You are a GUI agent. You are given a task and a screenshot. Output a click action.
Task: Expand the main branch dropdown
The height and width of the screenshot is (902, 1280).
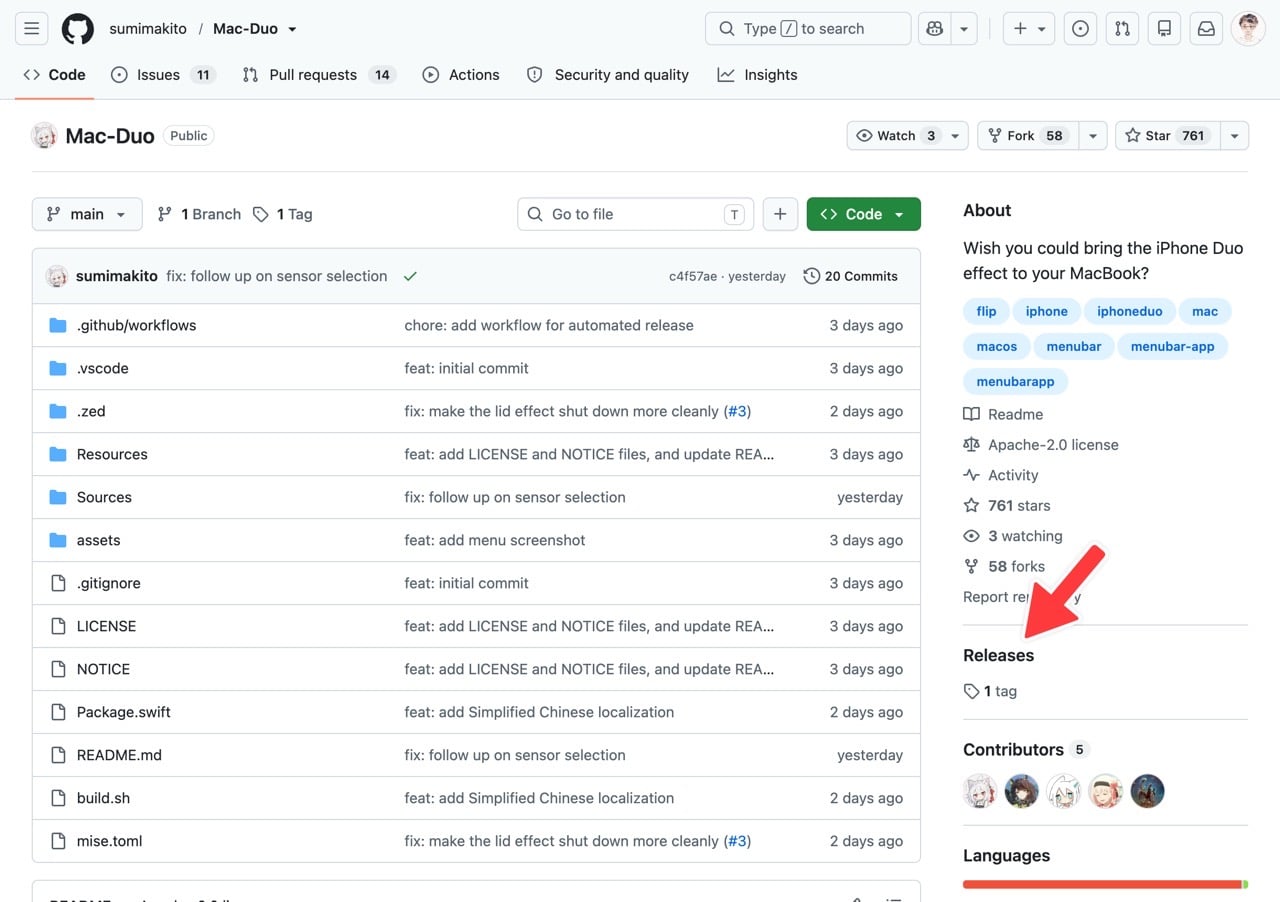click(87, 214)
